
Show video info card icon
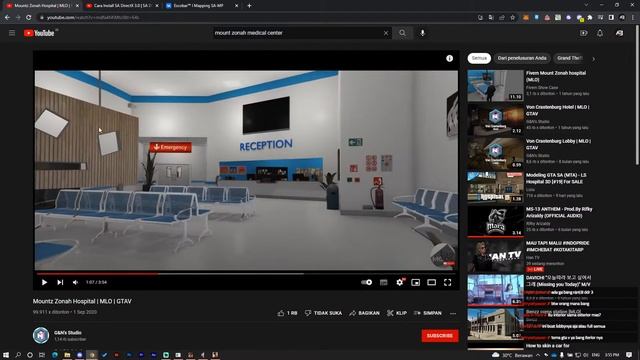click(449, 58)
